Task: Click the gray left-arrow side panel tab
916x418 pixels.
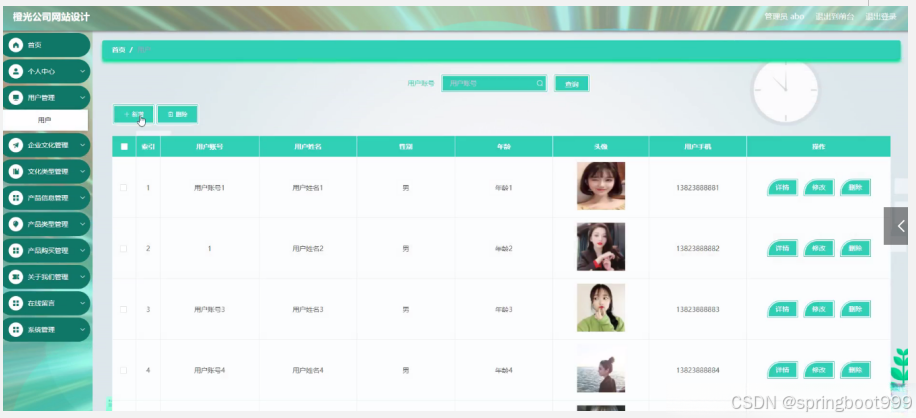Action: click(x=896, y=226)
